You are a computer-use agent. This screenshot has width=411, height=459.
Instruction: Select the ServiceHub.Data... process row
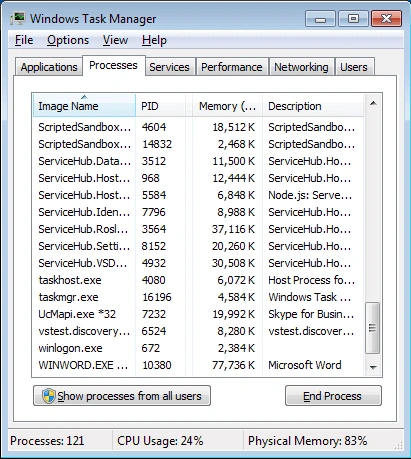click(x=197, y=161)
